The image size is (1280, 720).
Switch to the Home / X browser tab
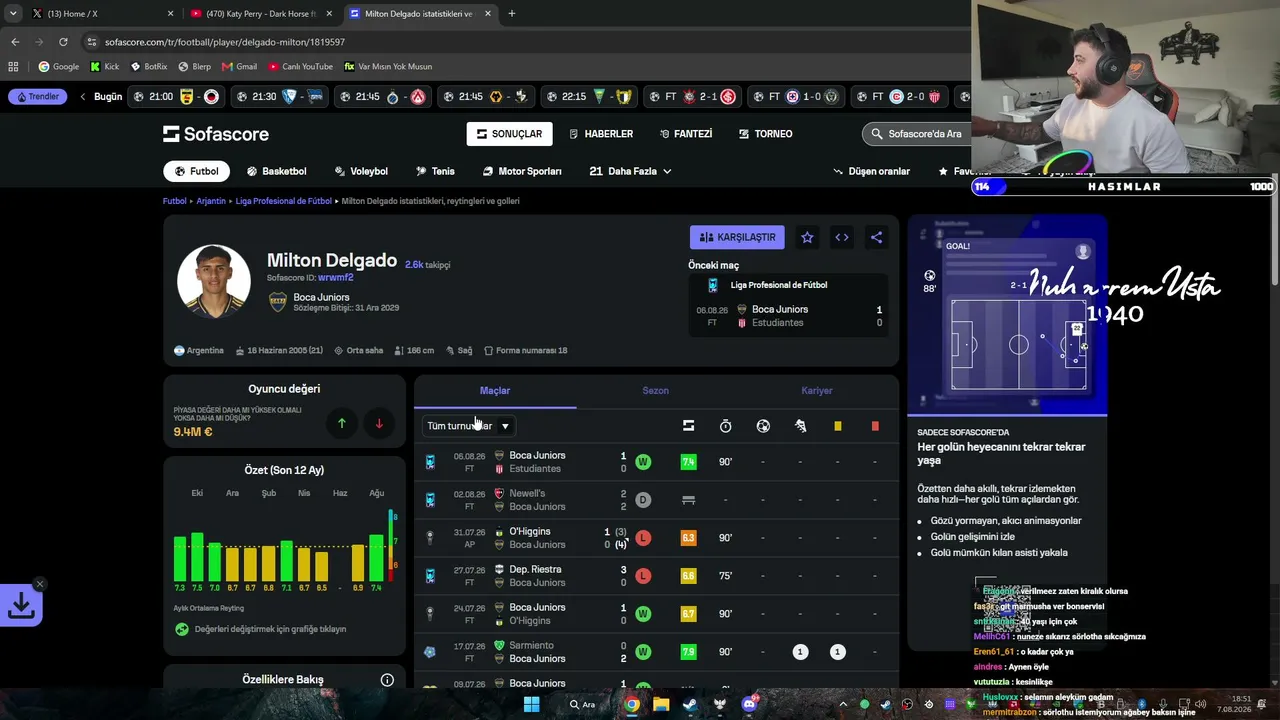point(103,14)
